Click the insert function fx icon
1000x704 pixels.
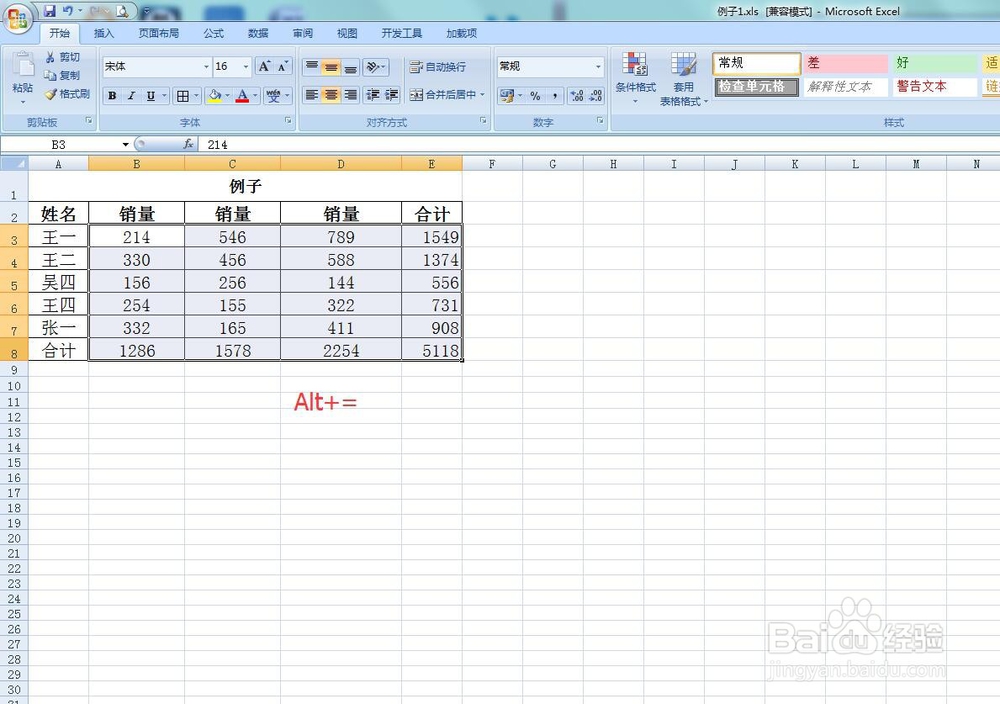[x=188, y=144]
